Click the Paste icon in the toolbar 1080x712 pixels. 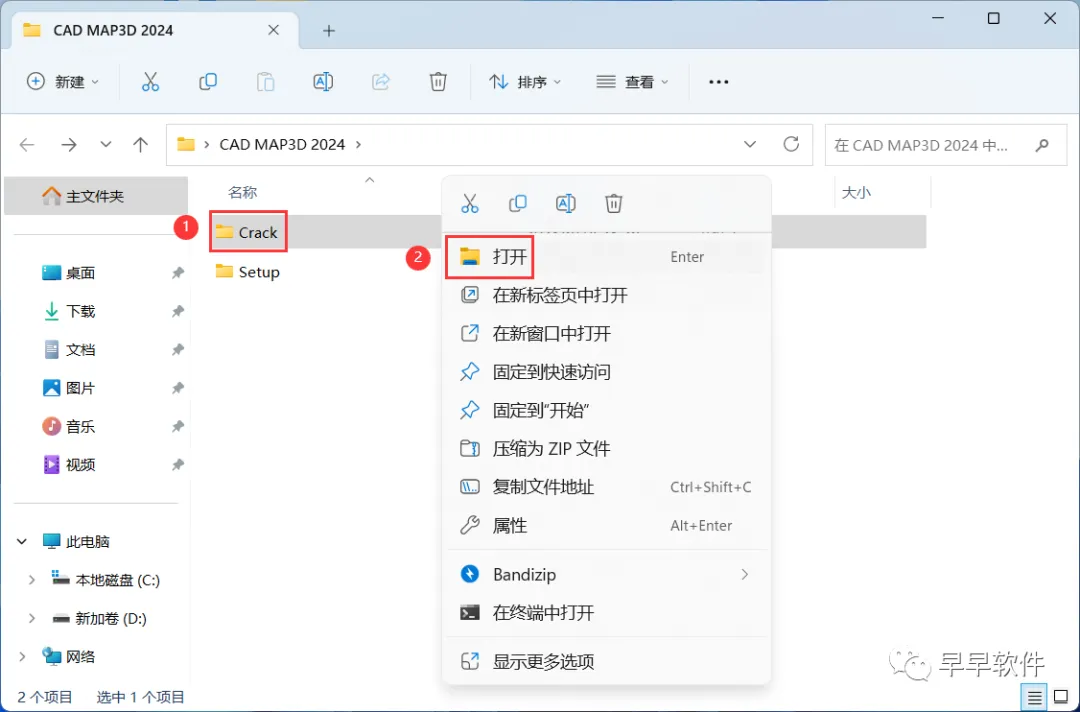point(265,82)
